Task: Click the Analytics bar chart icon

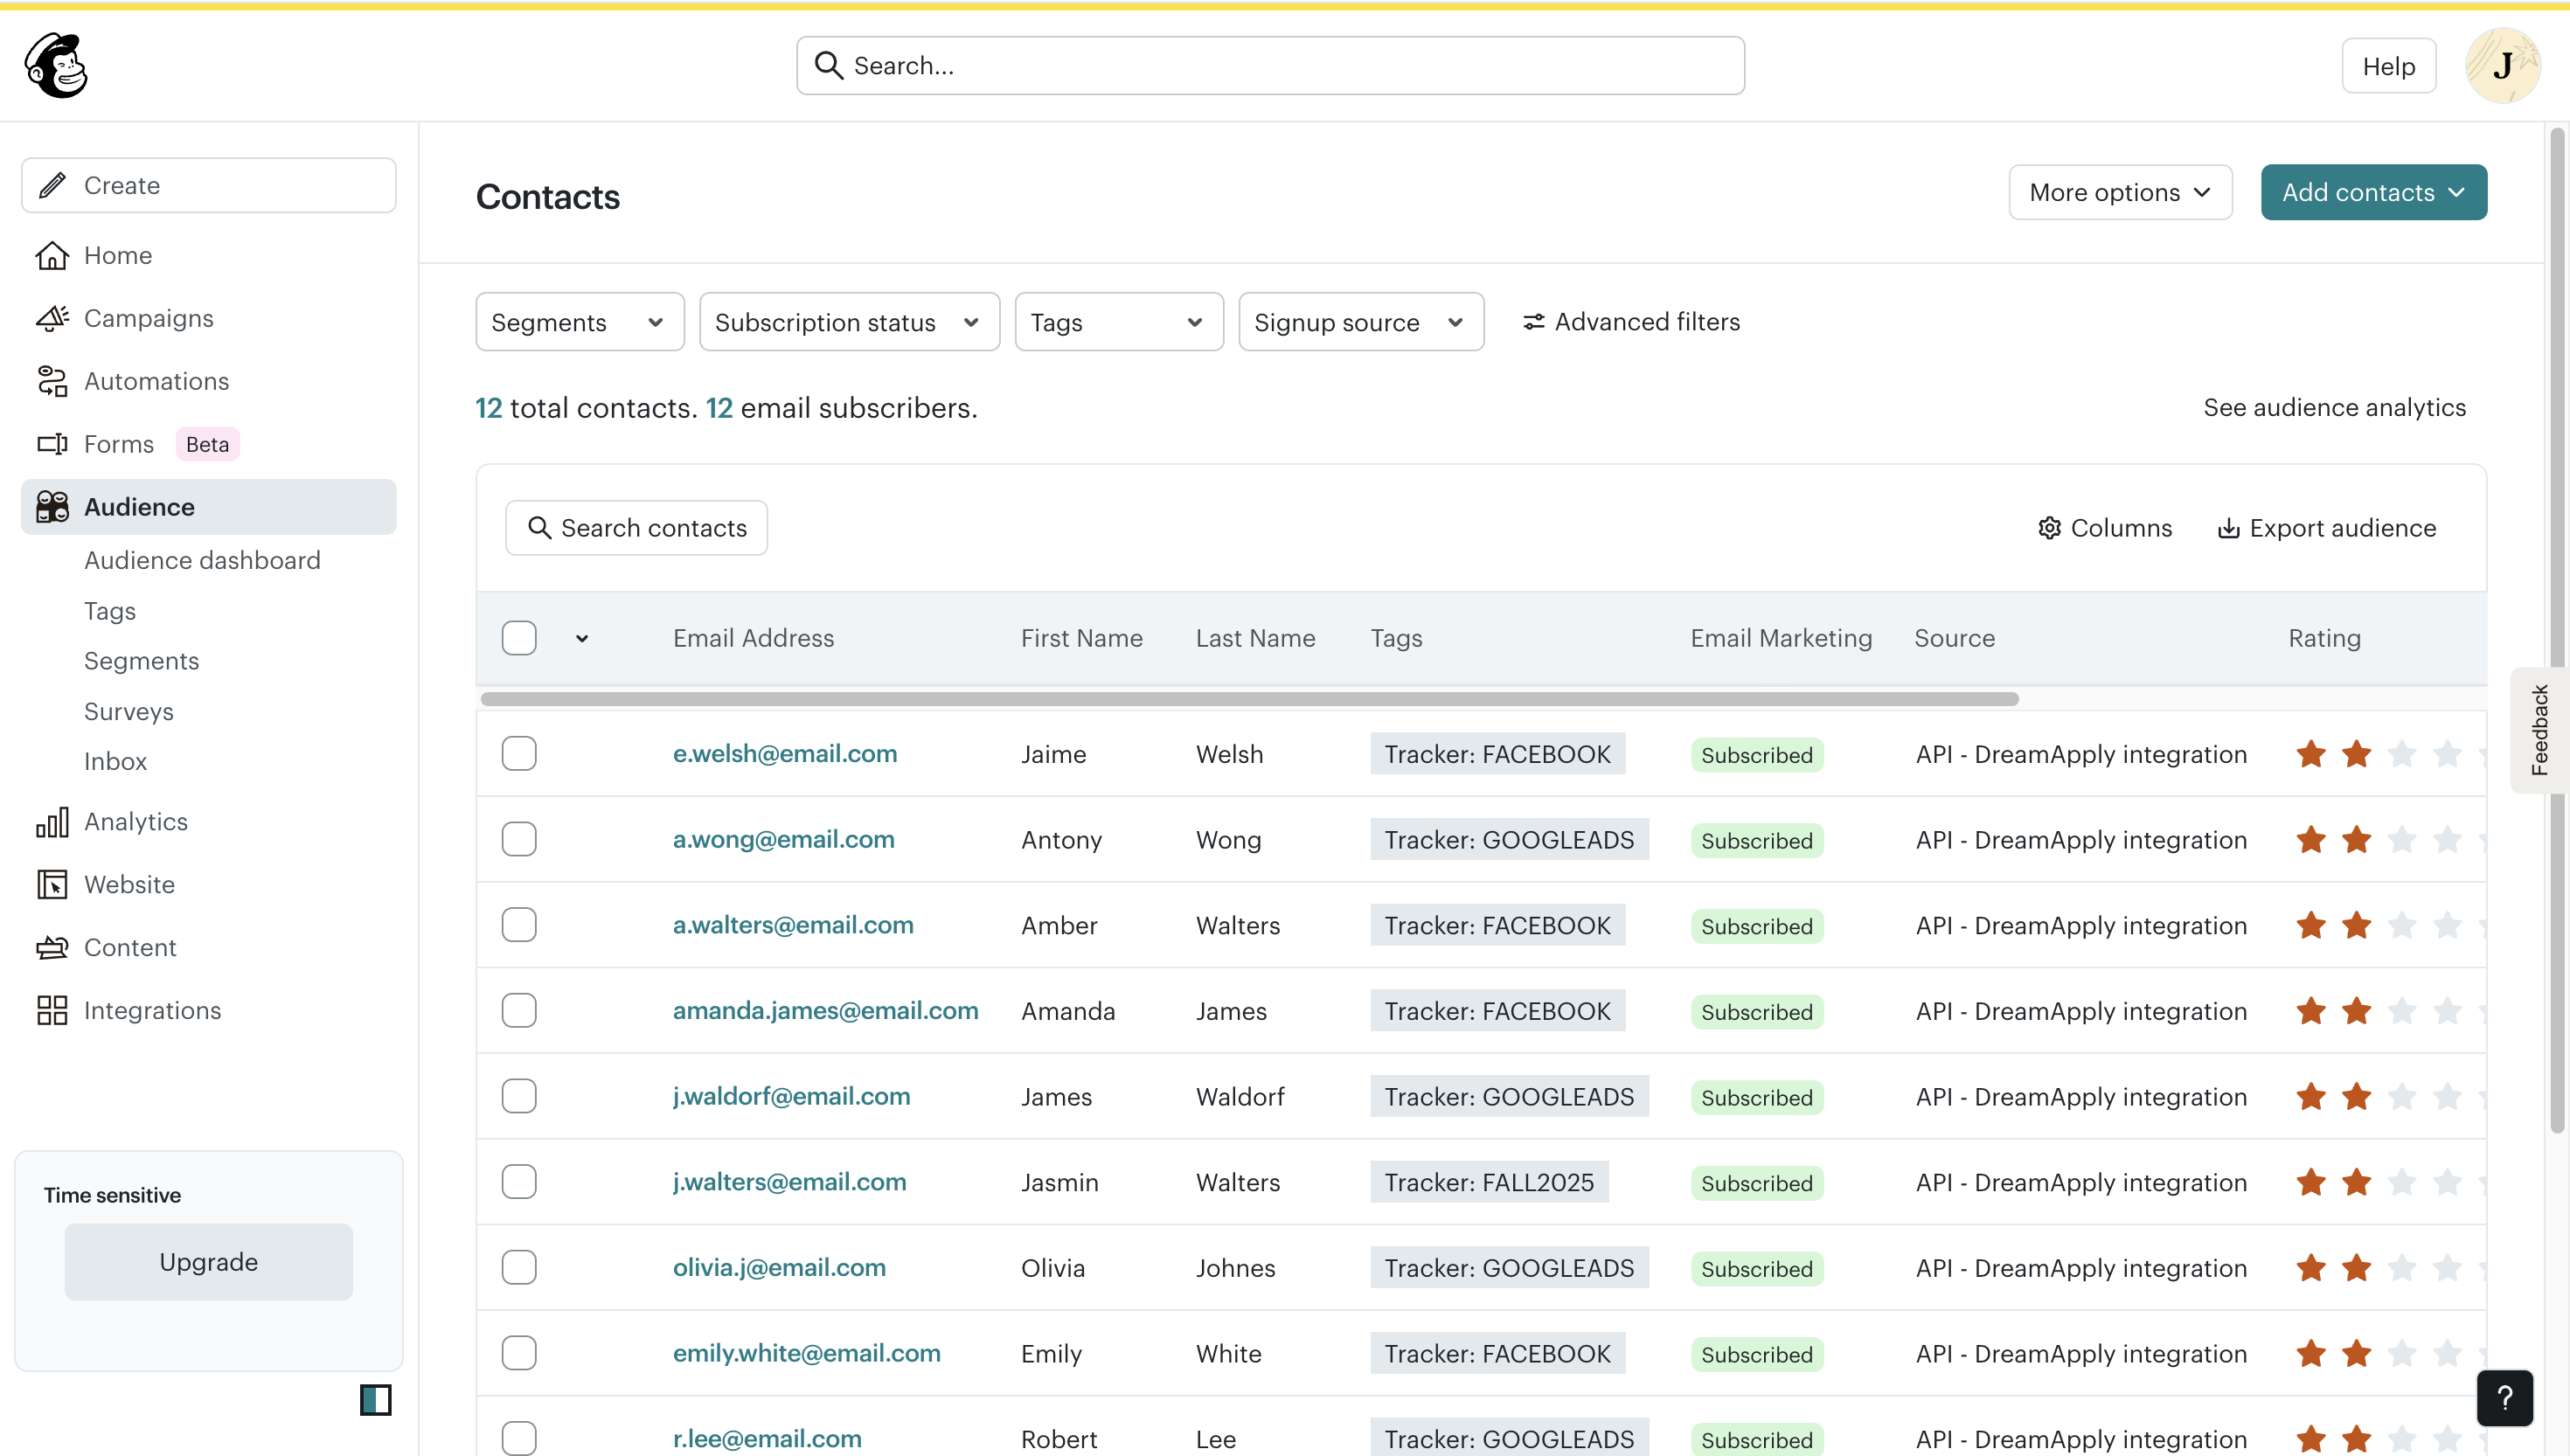Action: tap(52, 821)
